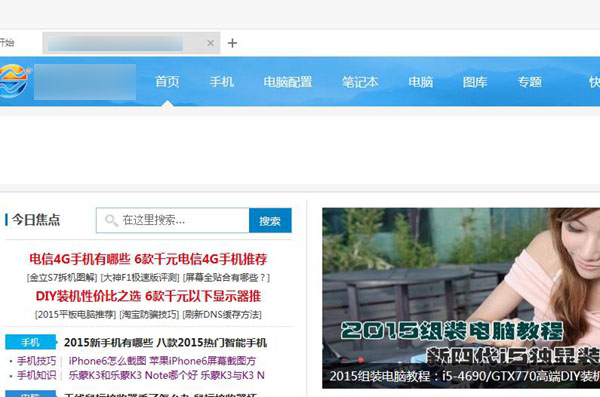
Task: Open link 金立S7拆机图解
Action: (62, 278)
